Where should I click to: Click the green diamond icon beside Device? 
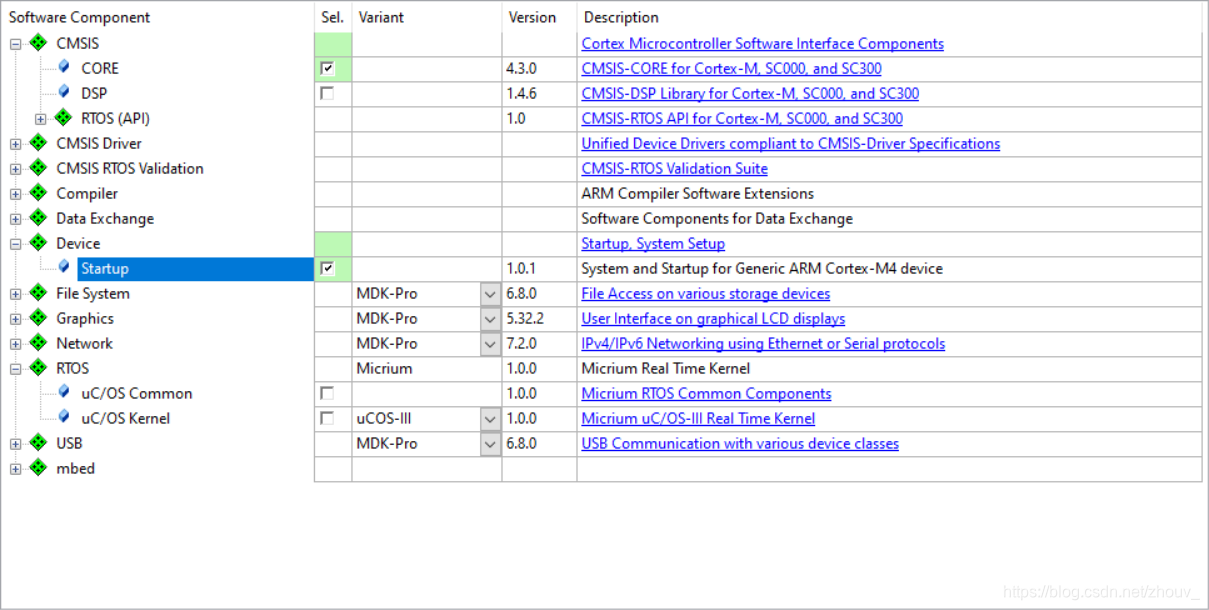click(39, 243)
